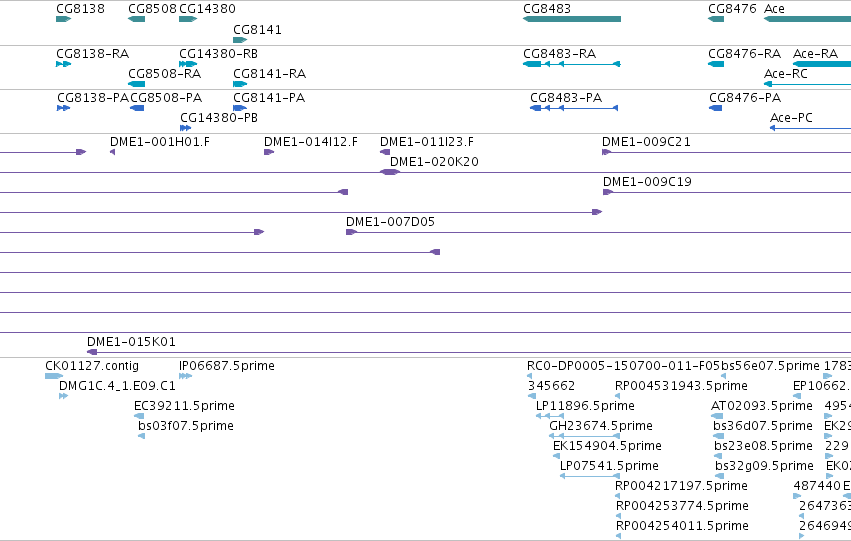
Task: Select the CG8476 gene glyph
Action: pos(716,19)
